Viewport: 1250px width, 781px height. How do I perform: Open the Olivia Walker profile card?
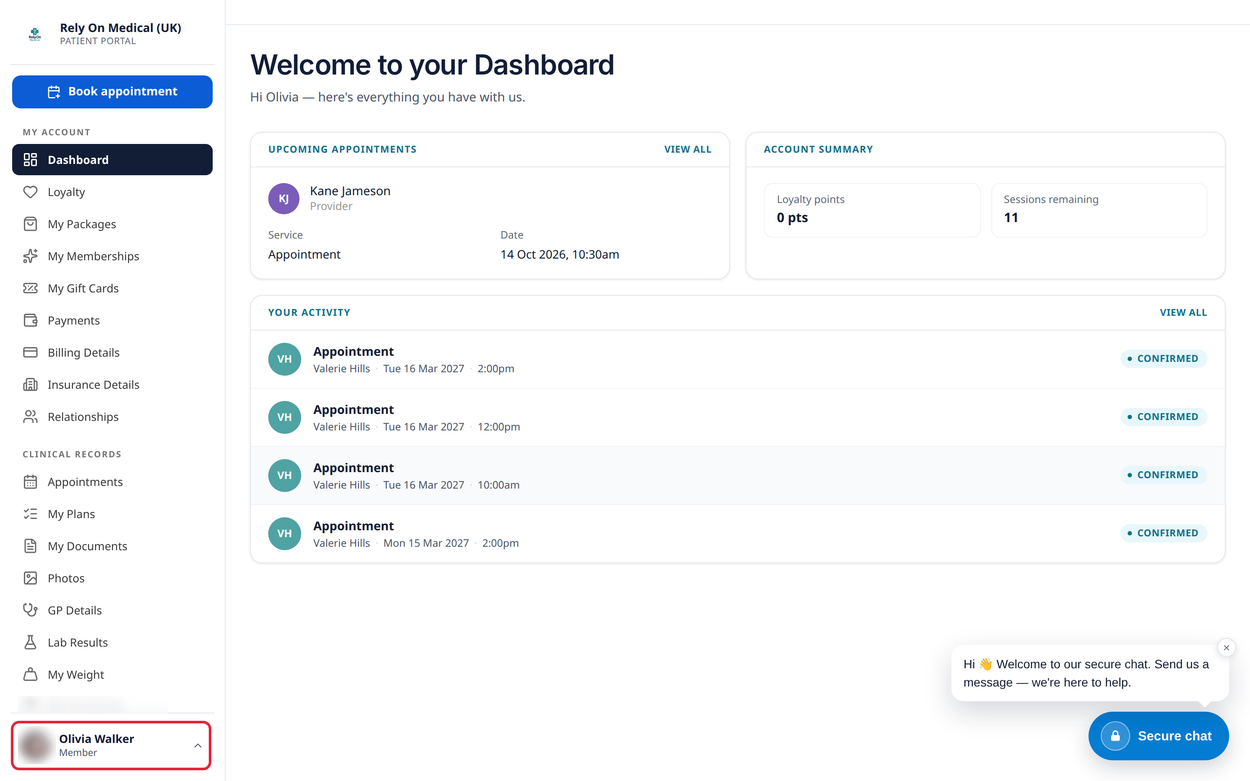[111, 745]
